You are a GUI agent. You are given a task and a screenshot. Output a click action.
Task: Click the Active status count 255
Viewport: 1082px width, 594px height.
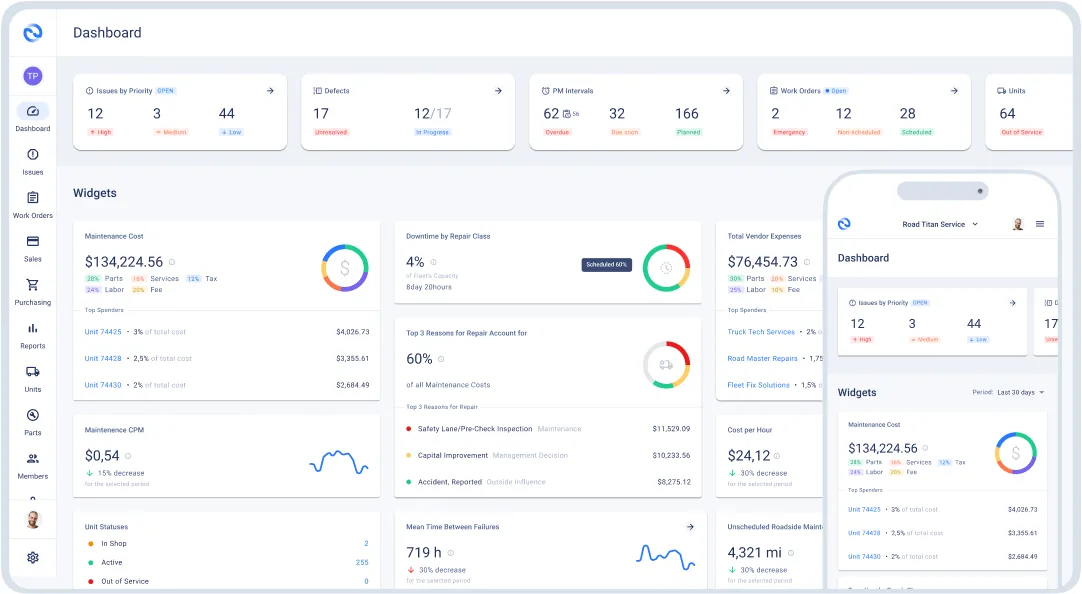[362, 563]
